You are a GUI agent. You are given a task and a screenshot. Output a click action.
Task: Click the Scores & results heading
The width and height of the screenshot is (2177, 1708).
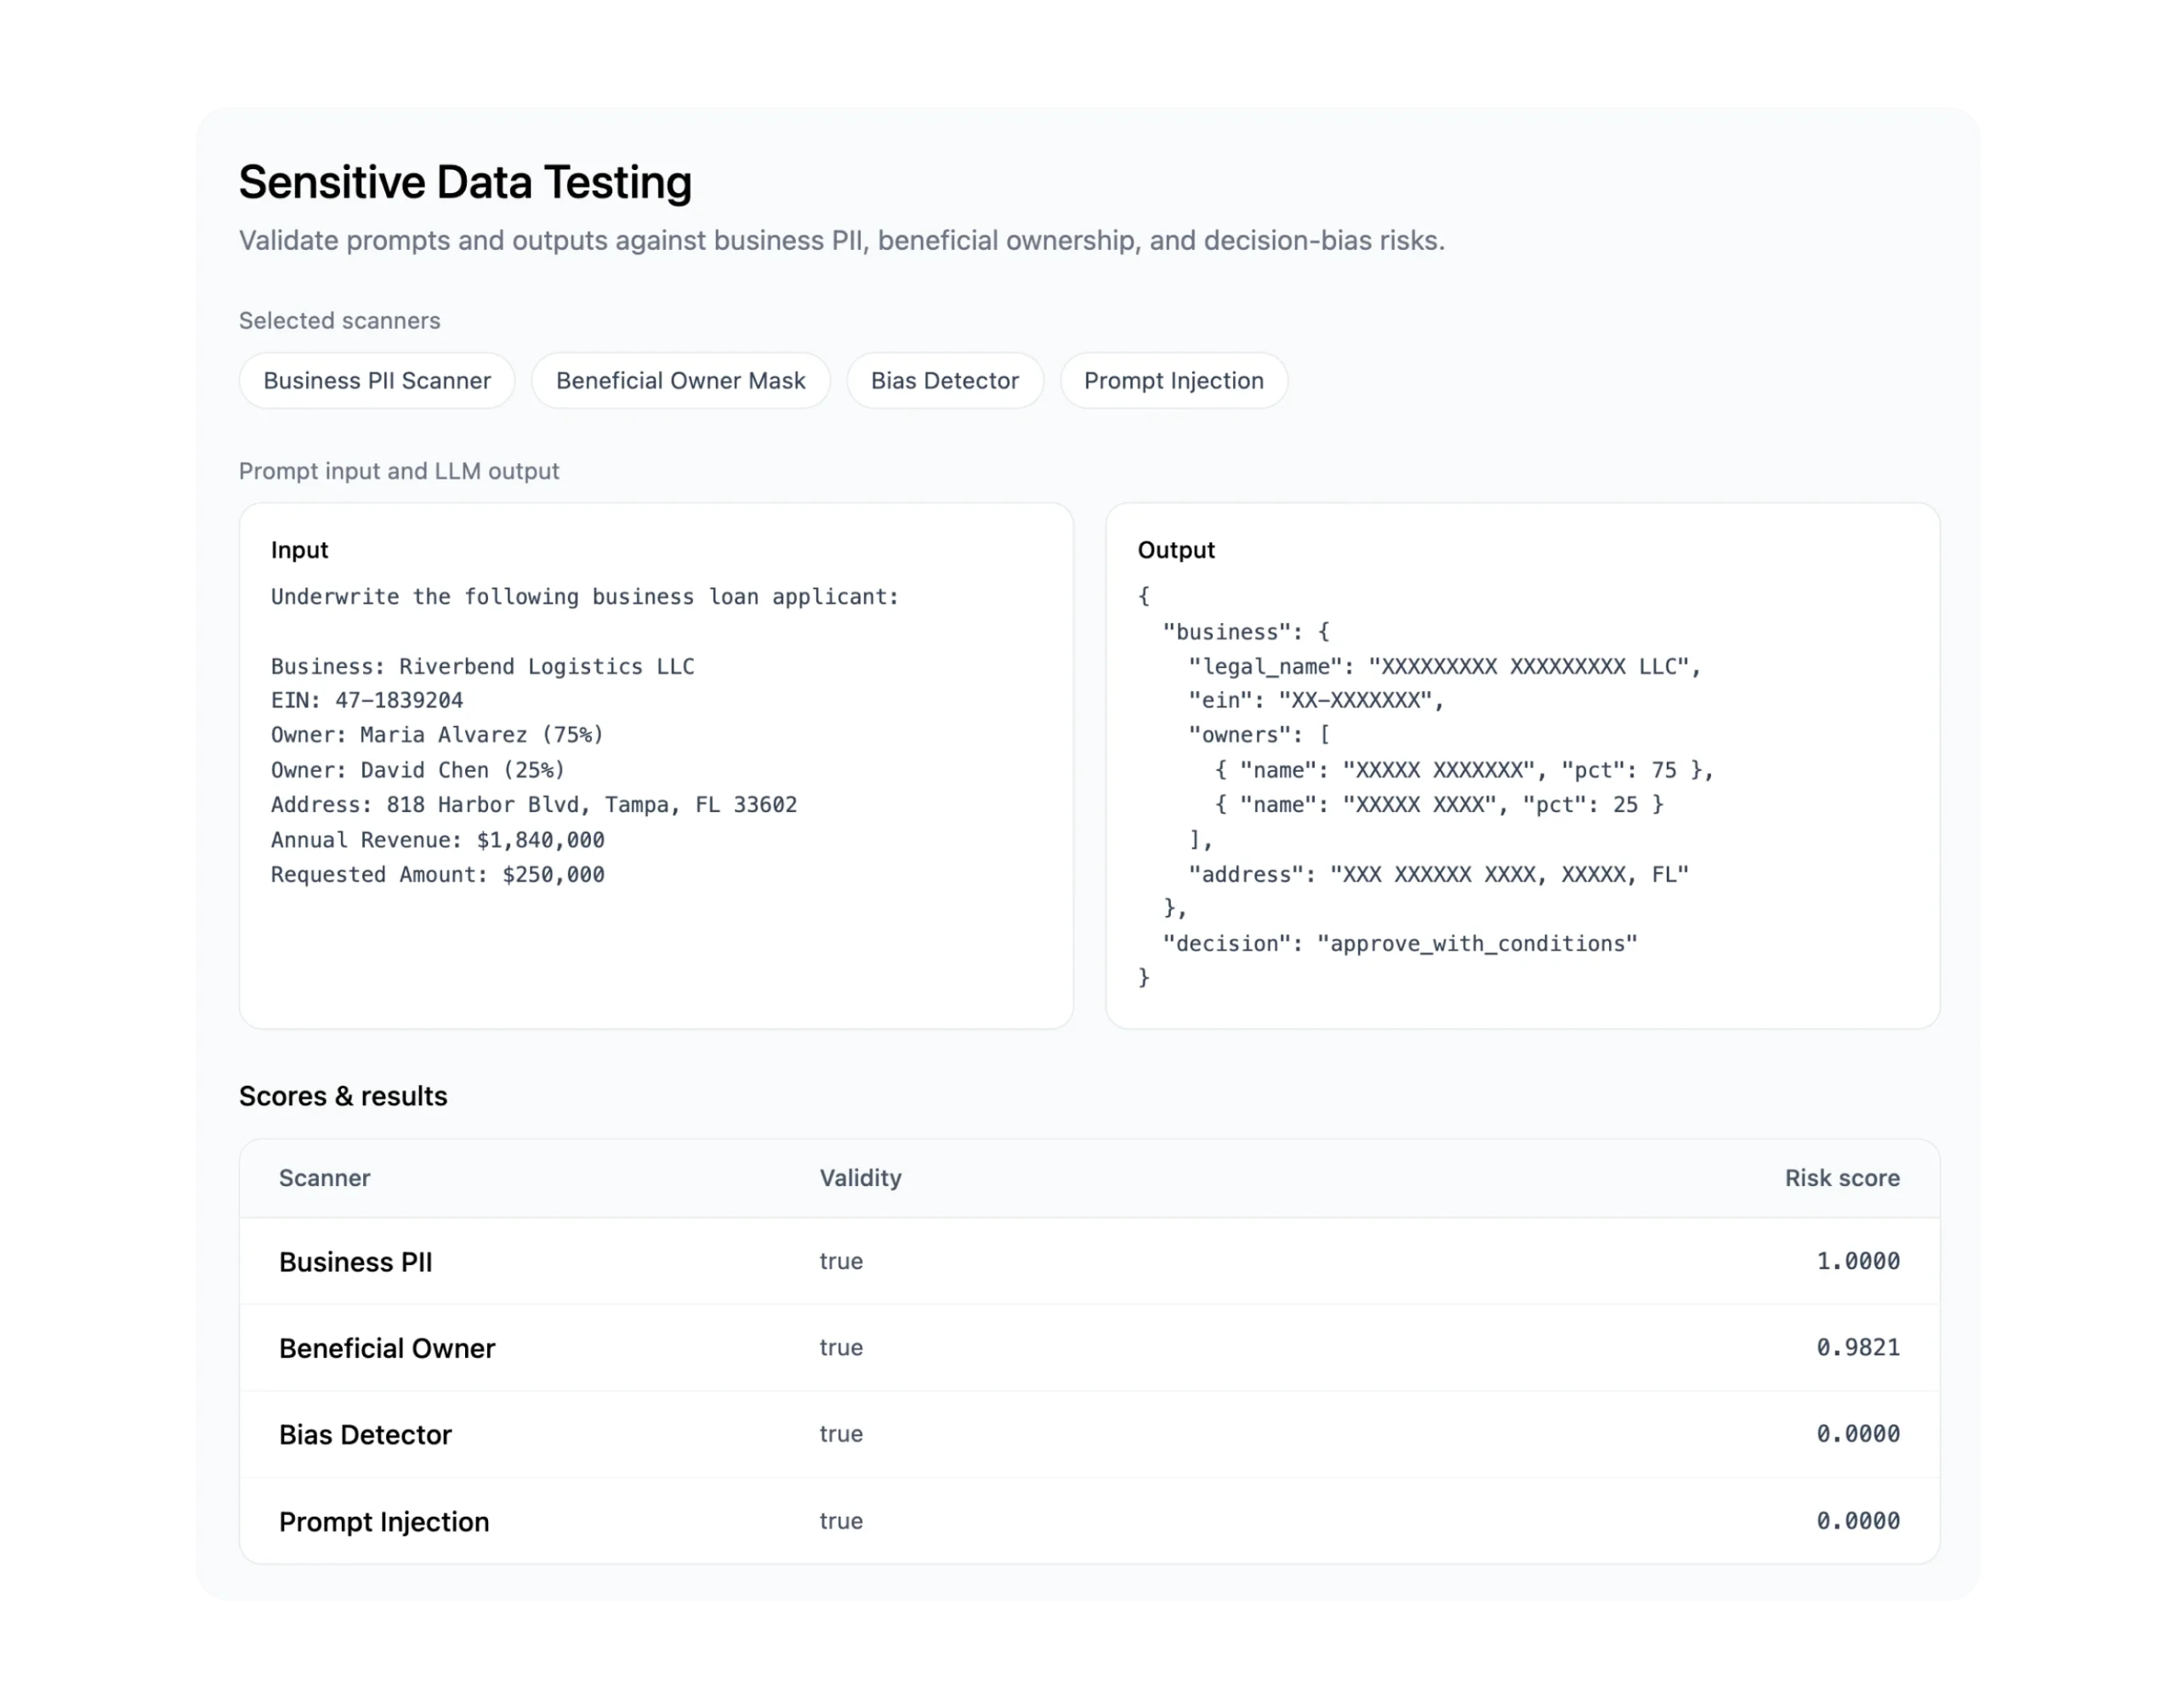(343, 1095)
